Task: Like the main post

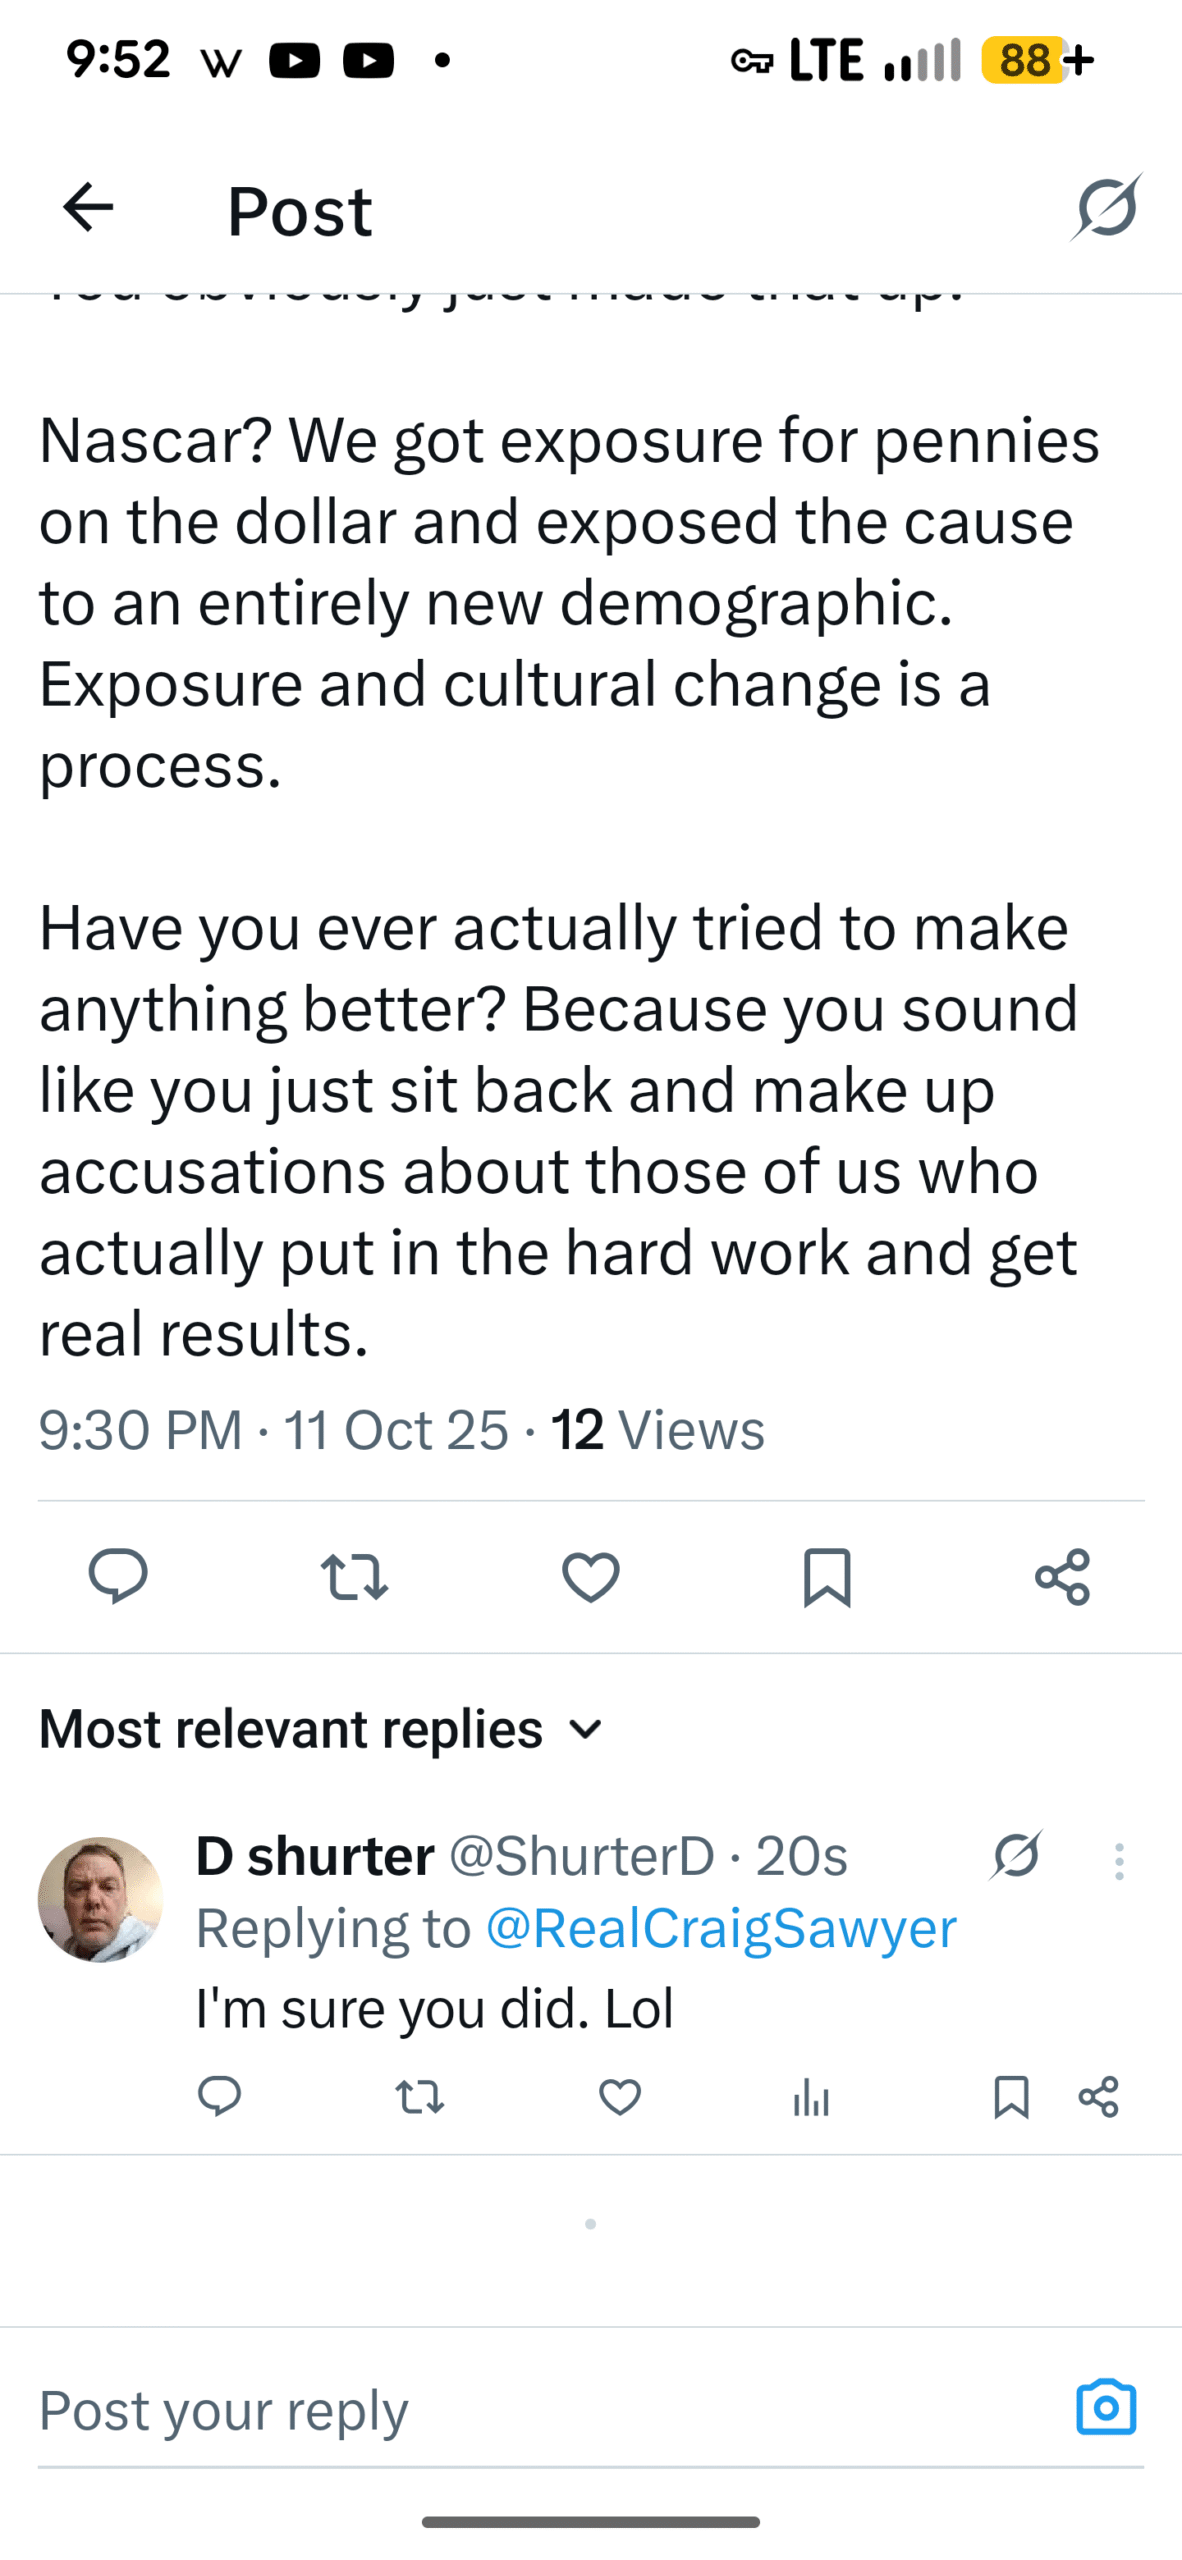Action: coord(591,1577)
